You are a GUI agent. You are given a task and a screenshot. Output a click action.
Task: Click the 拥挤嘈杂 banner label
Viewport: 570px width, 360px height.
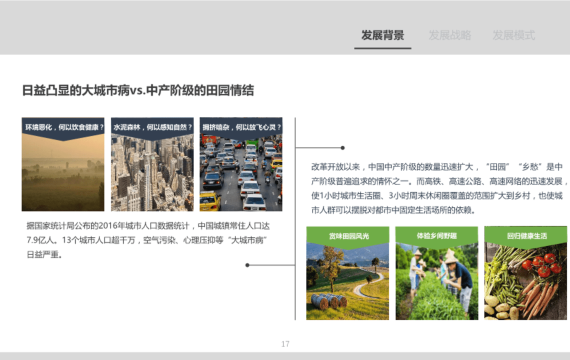(242, 127)
